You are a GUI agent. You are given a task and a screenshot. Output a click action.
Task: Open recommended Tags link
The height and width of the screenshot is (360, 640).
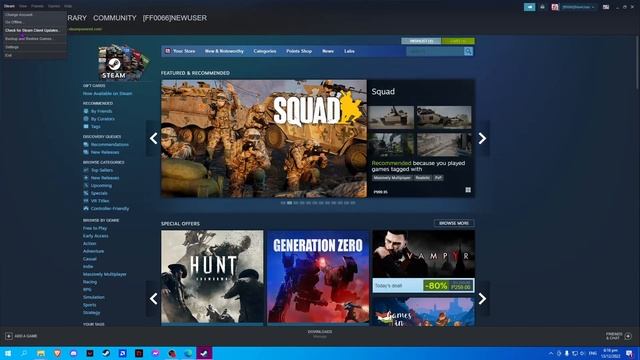(96, 127)
